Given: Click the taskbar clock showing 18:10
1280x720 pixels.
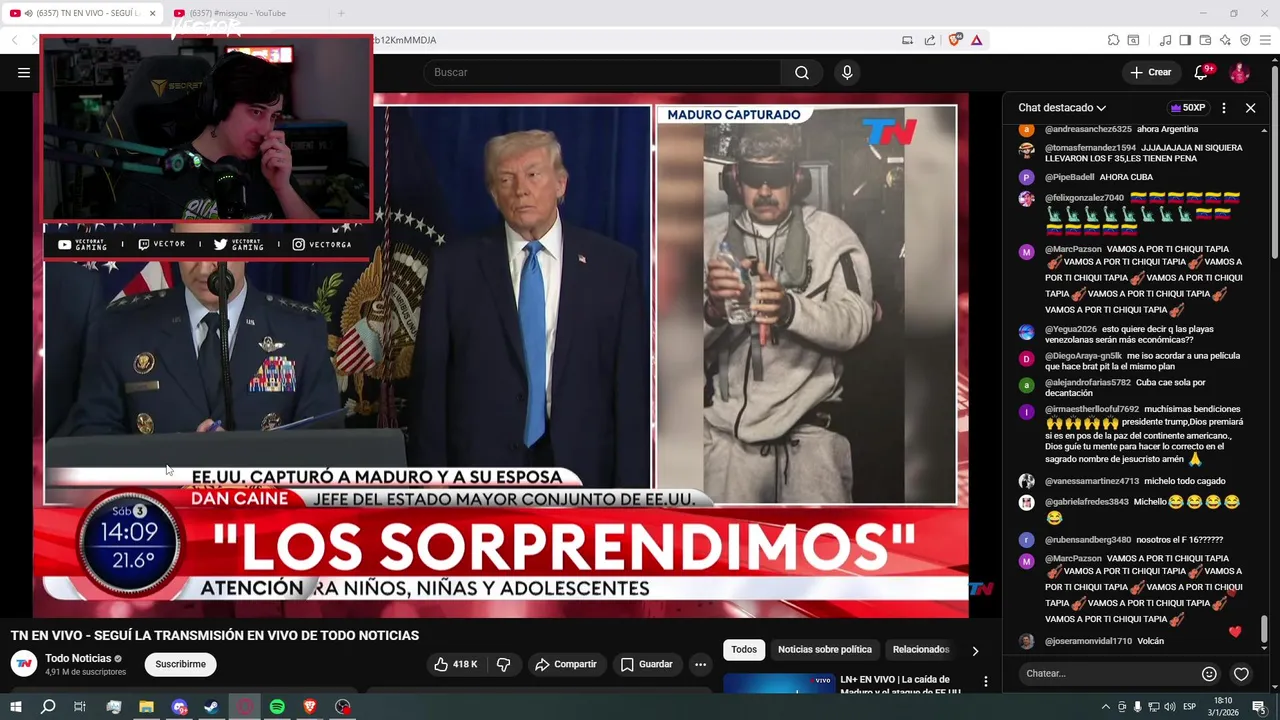Looking at the screenshot, I should 1224,707.
